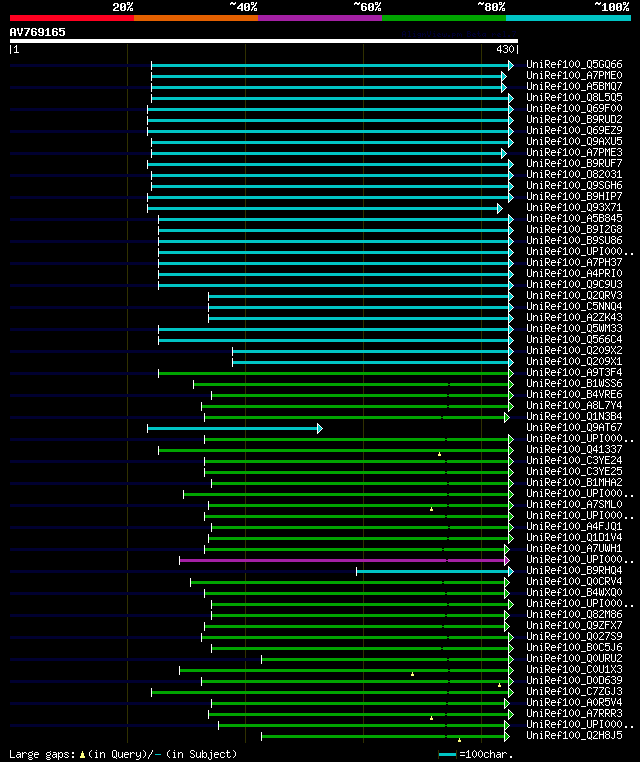
Task: Click the arrowhead ending the Q93X71 bar
Action: [x=500, y=208]
